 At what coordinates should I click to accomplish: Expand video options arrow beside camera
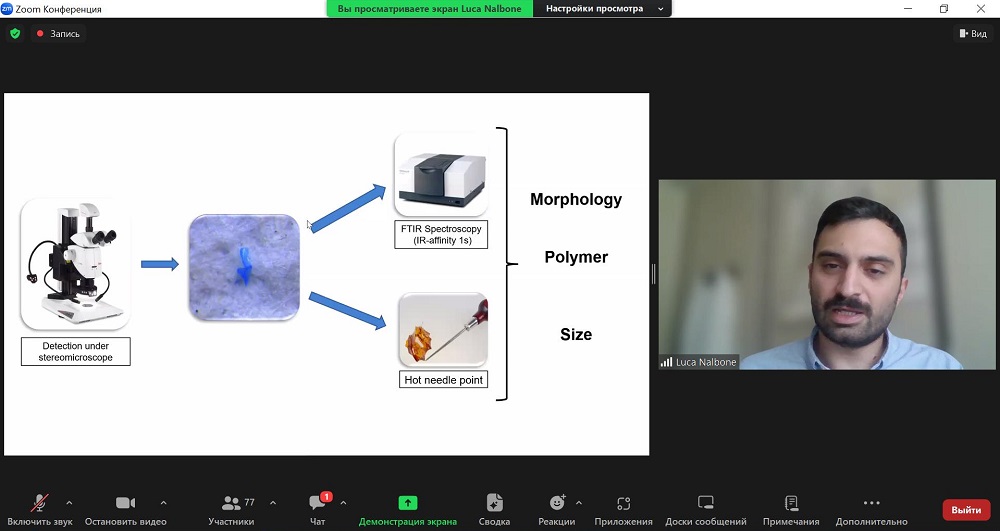pos(163,502)
